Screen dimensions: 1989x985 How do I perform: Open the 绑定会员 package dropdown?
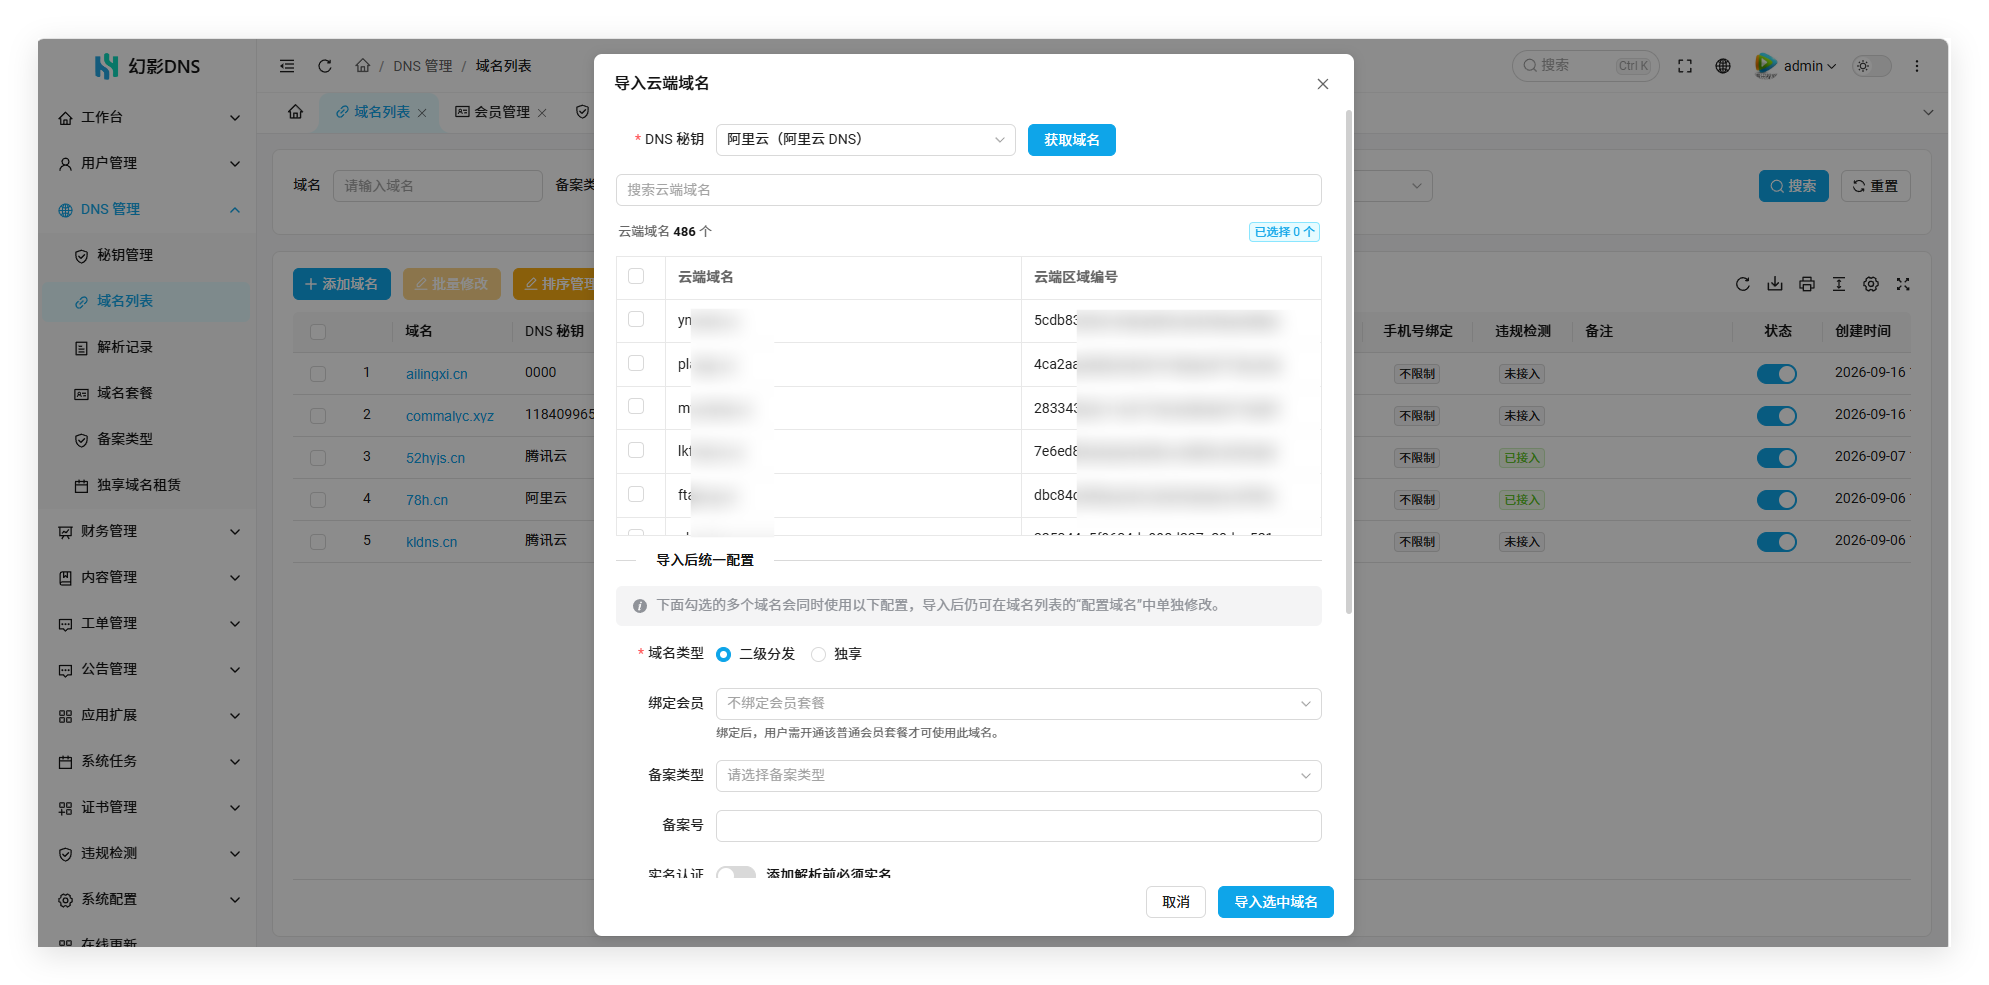[x=1019, y=704]
